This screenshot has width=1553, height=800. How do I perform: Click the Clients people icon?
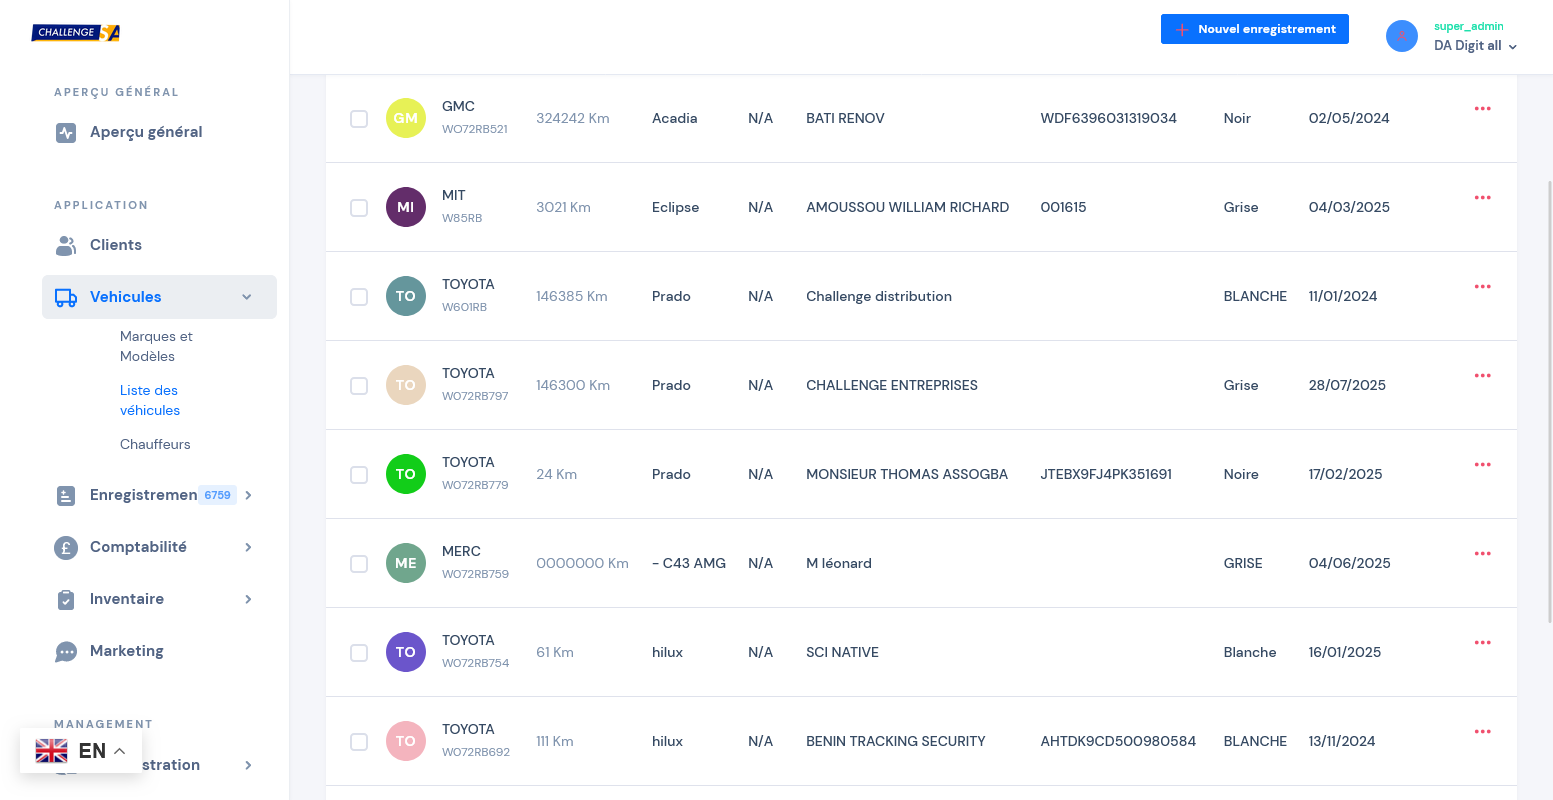pyautogui.click(x=66, y=245)
